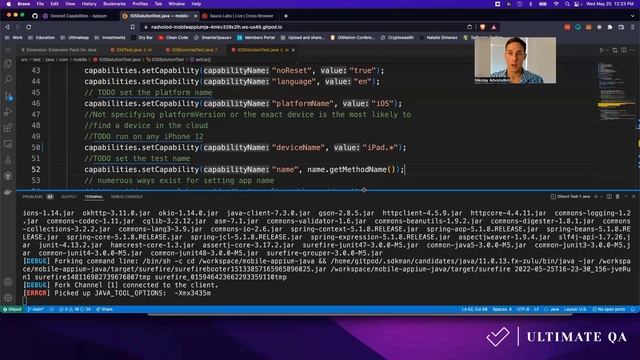Maximize the terminal panel with the chevron

click(626, 196)
